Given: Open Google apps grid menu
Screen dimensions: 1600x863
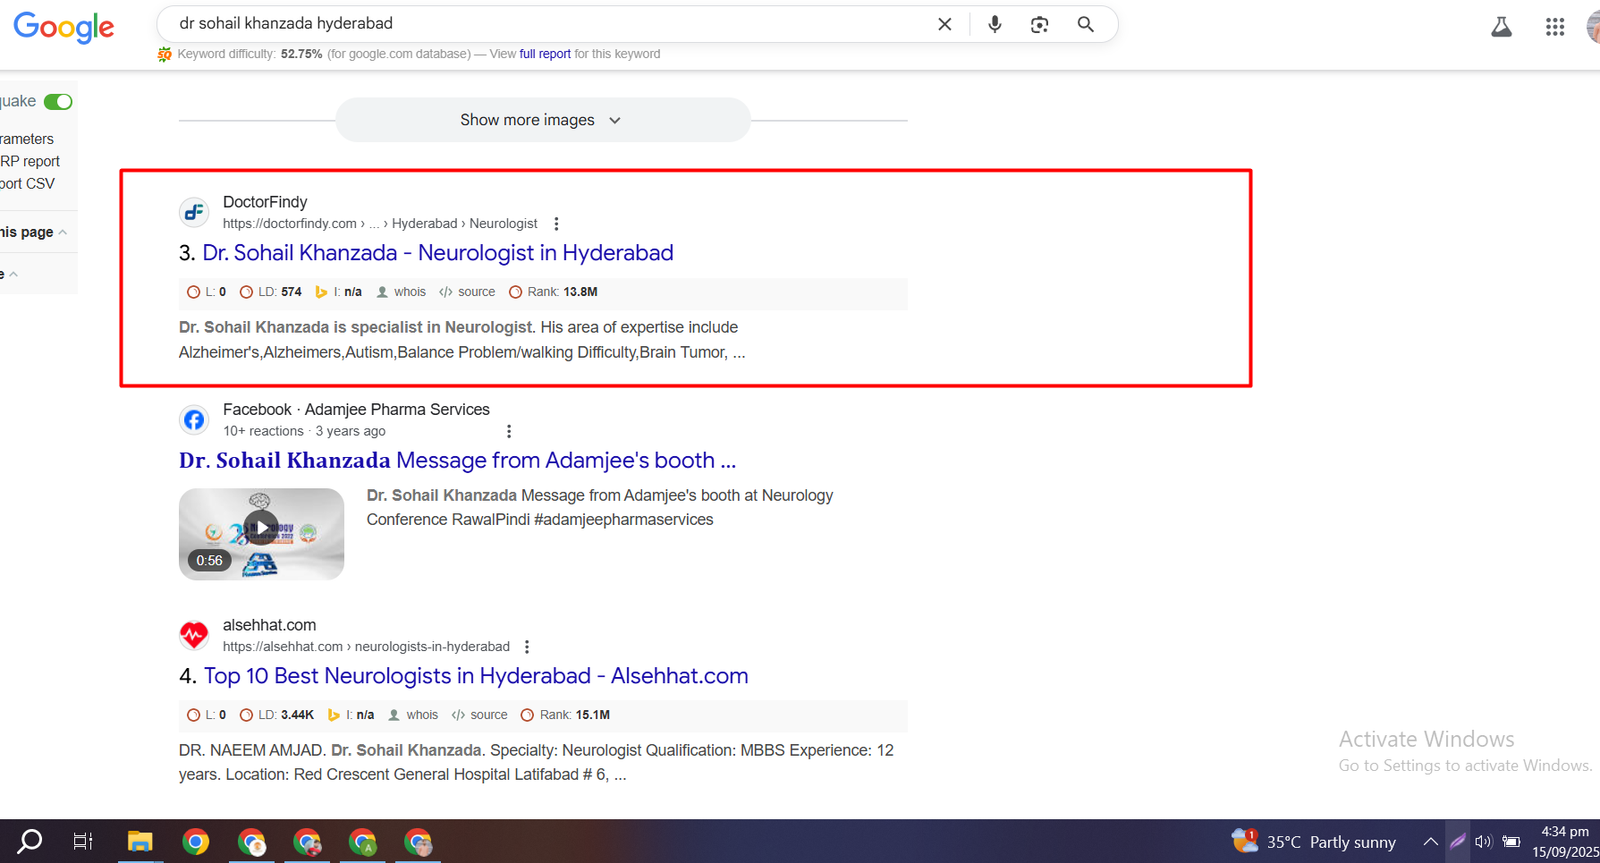Looking at the screenshot, I should click(1554, 27).
